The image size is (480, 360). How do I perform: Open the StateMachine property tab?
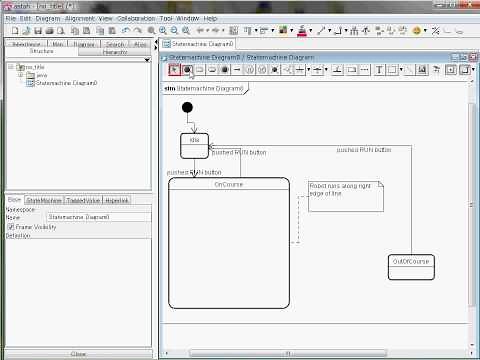coord(44,200)
